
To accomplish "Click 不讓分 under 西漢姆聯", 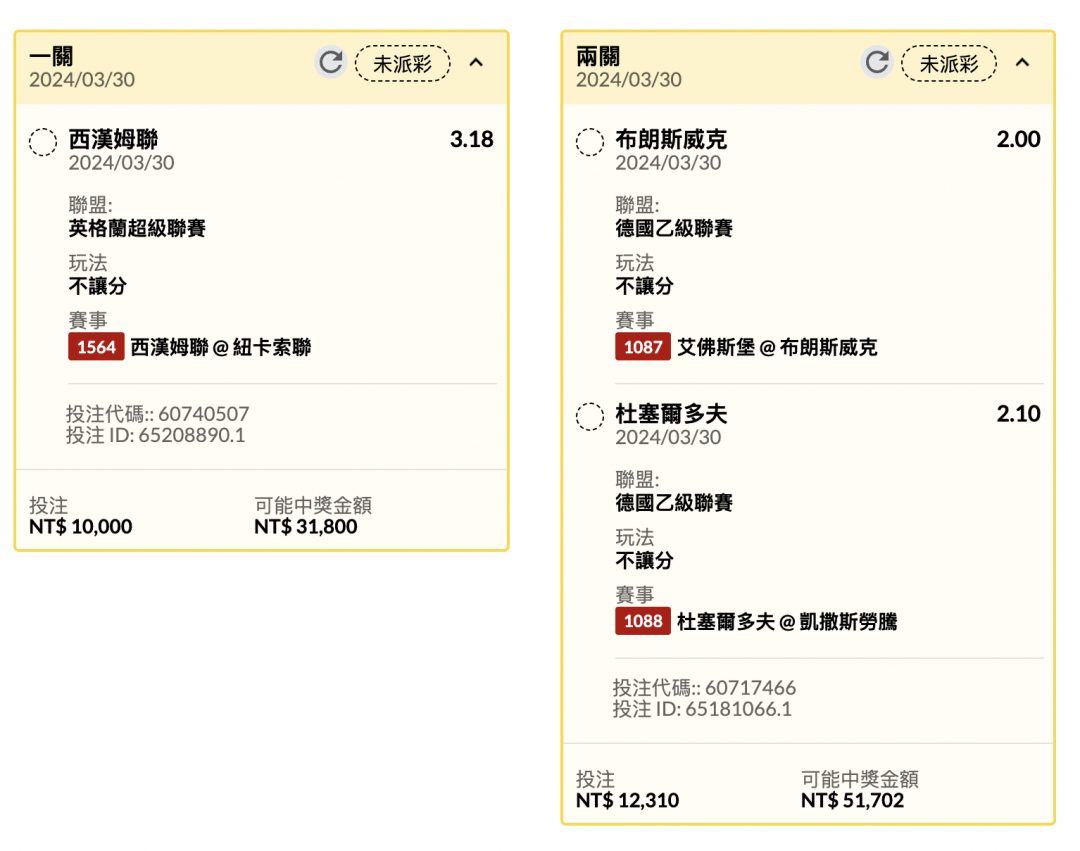I will (x=97, y=286).
